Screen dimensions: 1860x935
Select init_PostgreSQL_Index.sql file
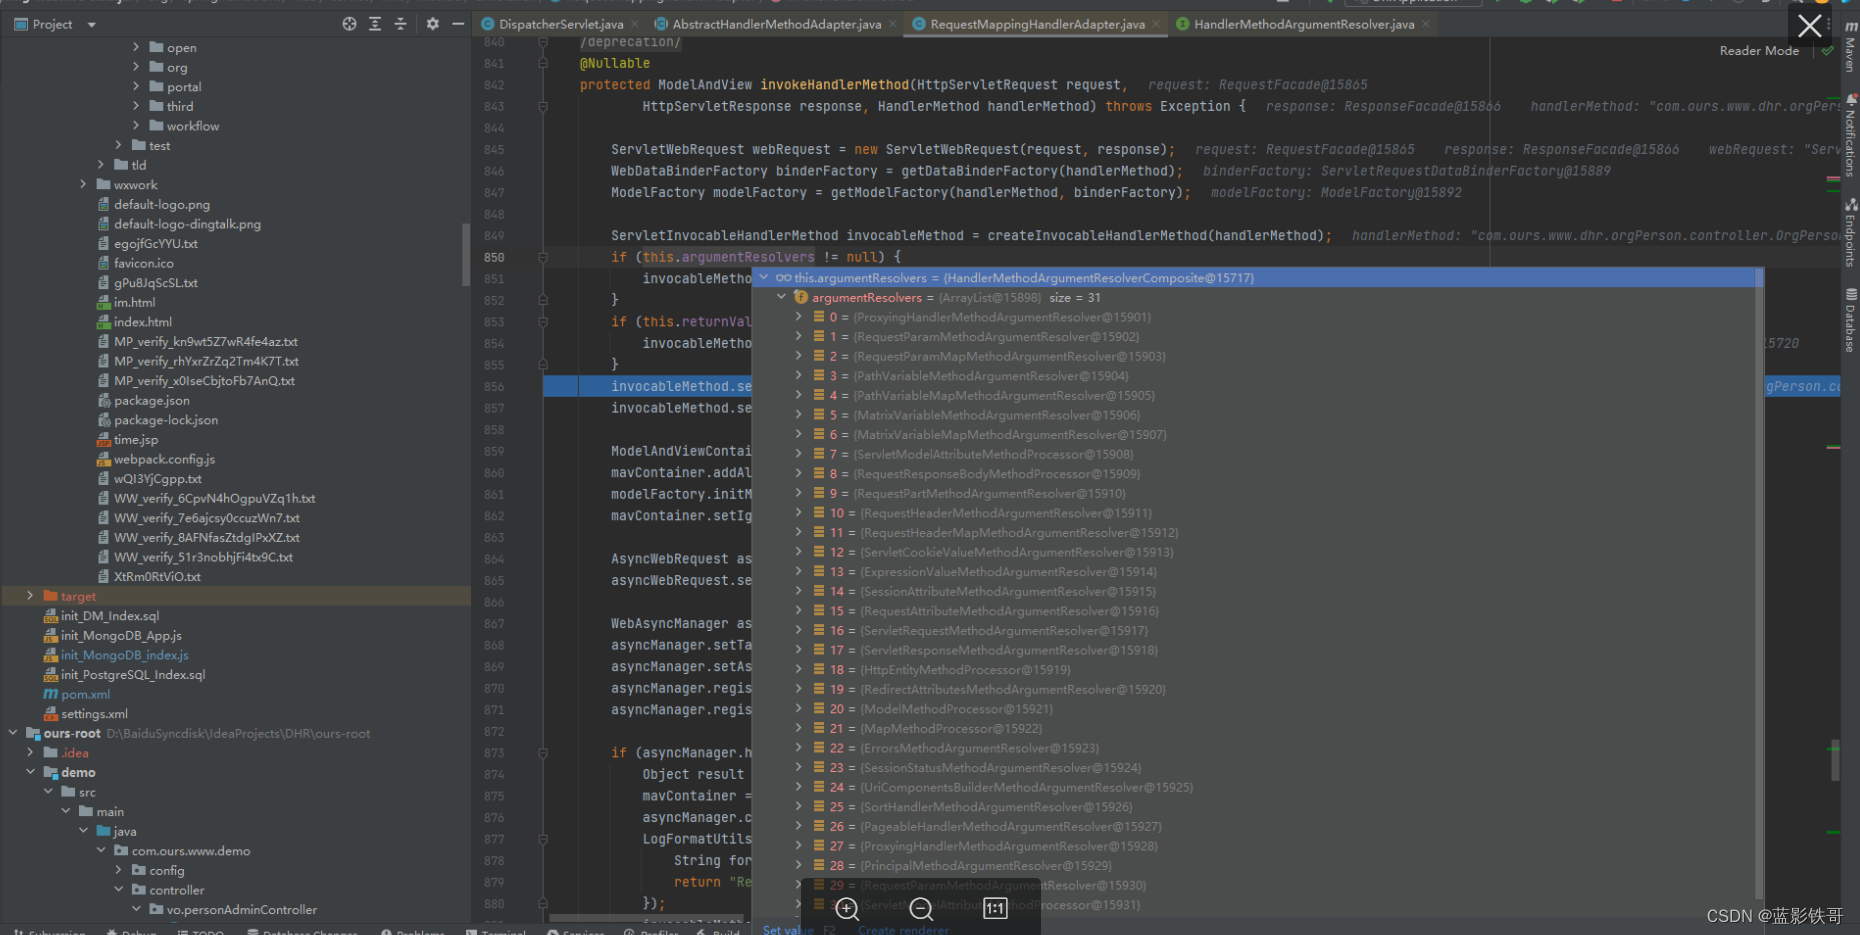133,675
